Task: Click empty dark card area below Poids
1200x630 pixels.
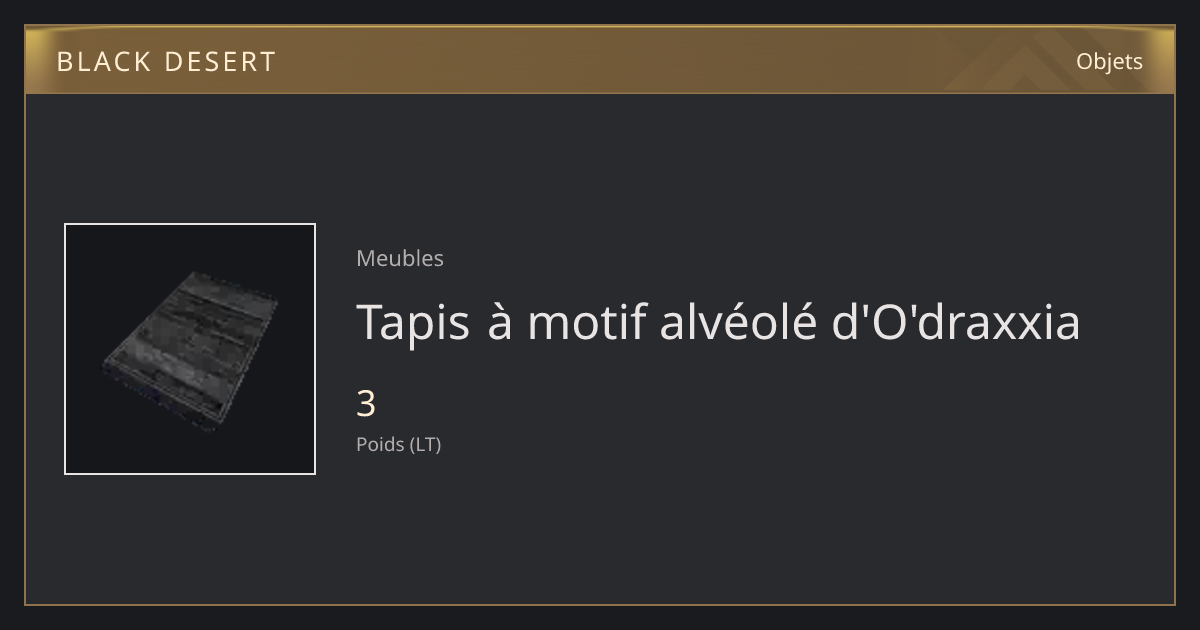Action: pos(700,530)
